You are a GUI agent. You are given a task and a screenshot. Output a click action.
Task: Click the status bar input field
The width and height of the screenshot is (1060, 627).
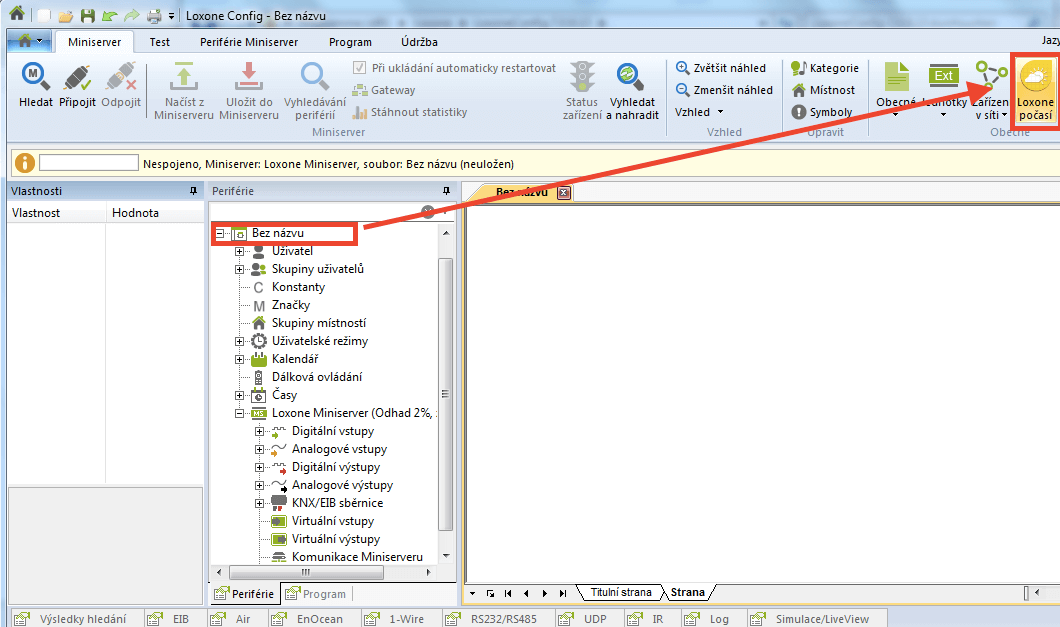(88, 163)
